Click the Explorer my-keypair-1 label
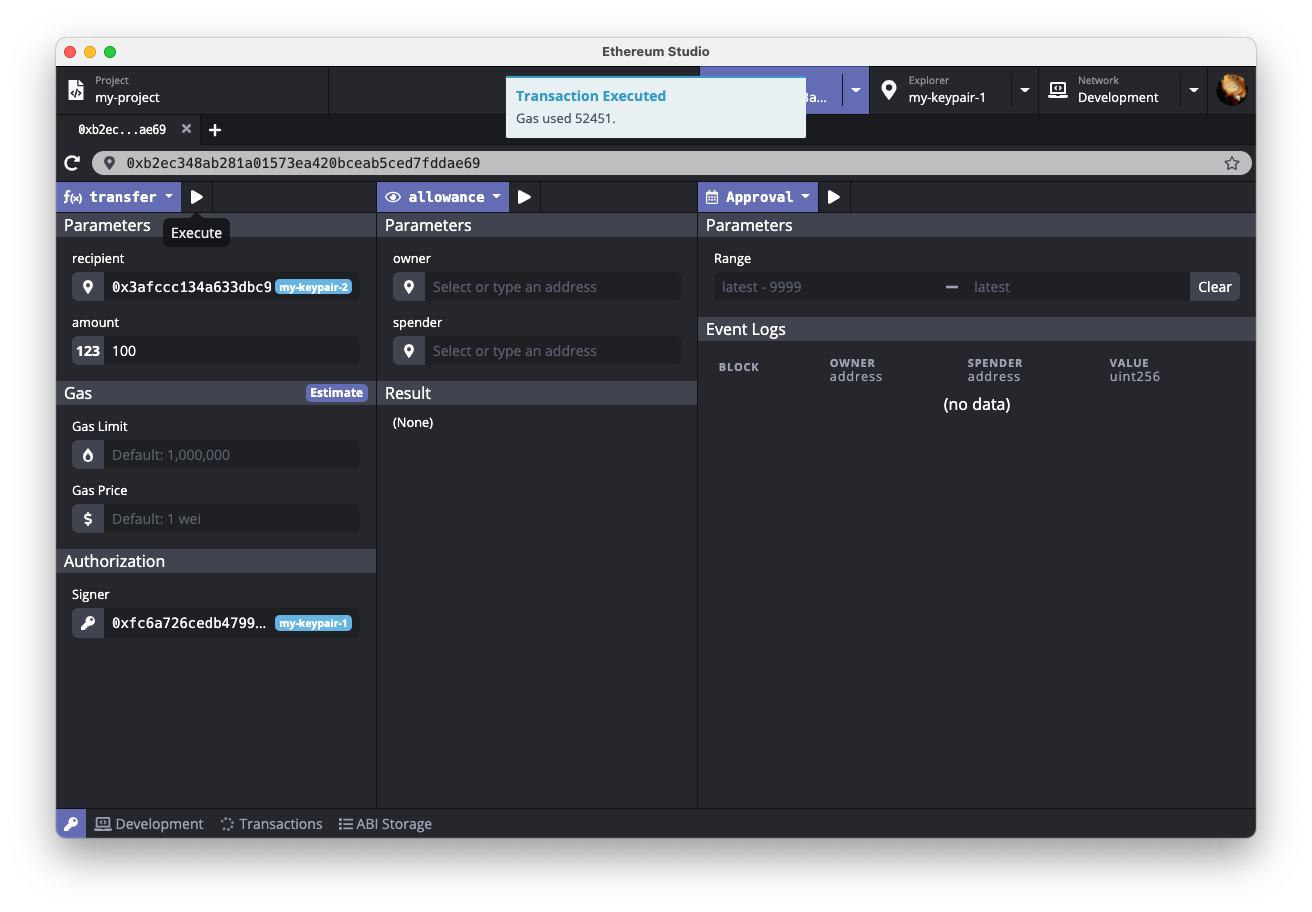1312x912 pixels. click(x=946, y=90)
